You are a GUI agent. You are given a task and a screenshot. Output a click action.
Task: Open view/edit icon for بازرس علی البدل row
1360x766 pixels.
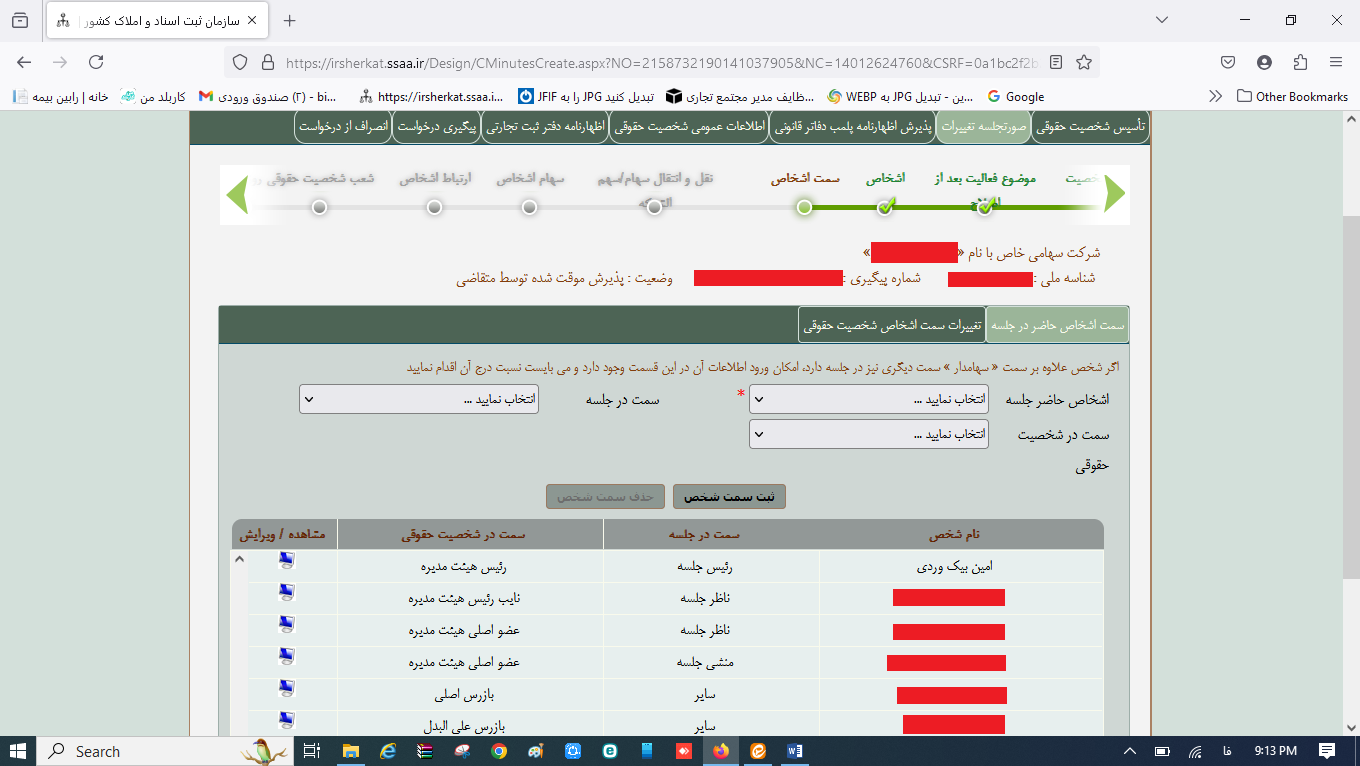(287, 720)
